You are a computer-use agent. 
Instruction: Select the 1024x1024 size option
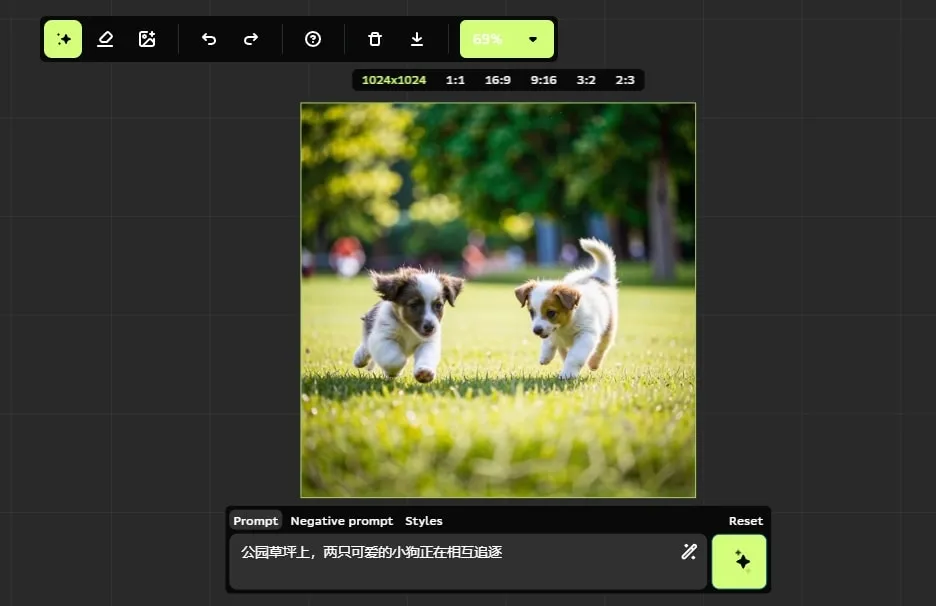tap(394, 80)
